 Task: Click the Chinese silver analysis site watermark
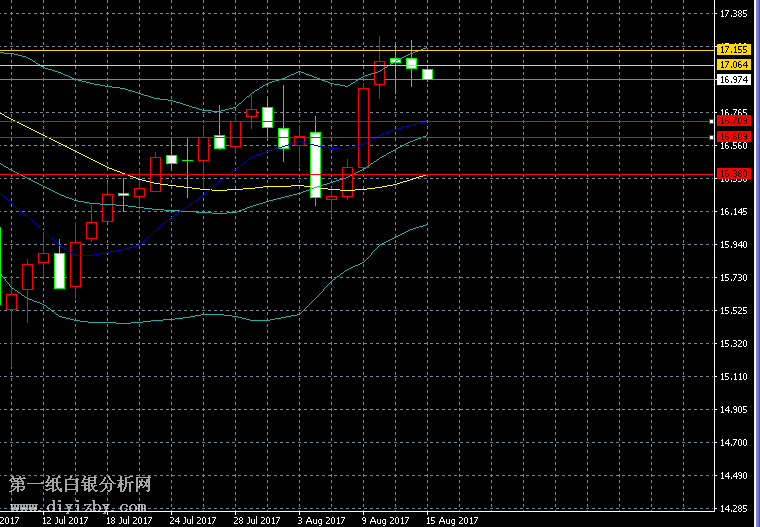tap(80, 485)
